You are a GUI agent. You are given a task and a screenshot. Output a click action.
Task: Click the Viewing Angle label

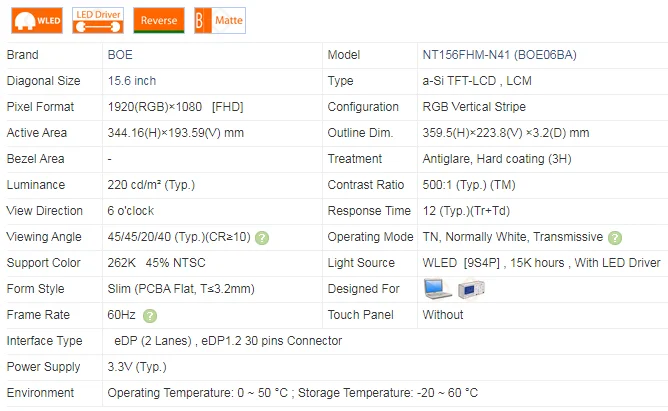coord(44,237)
